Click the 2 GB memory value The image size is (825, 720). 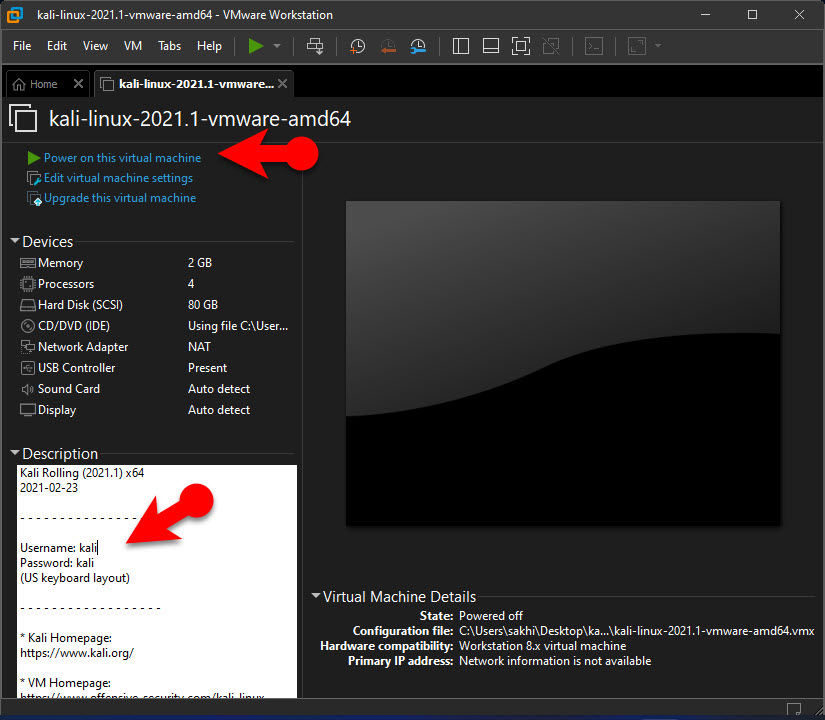pyautogui.click(x=200, y=263)
